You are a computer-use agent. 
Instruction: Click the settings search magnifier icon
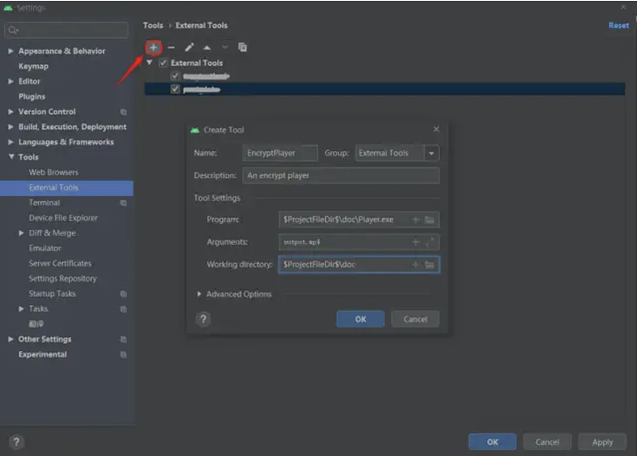13,30
